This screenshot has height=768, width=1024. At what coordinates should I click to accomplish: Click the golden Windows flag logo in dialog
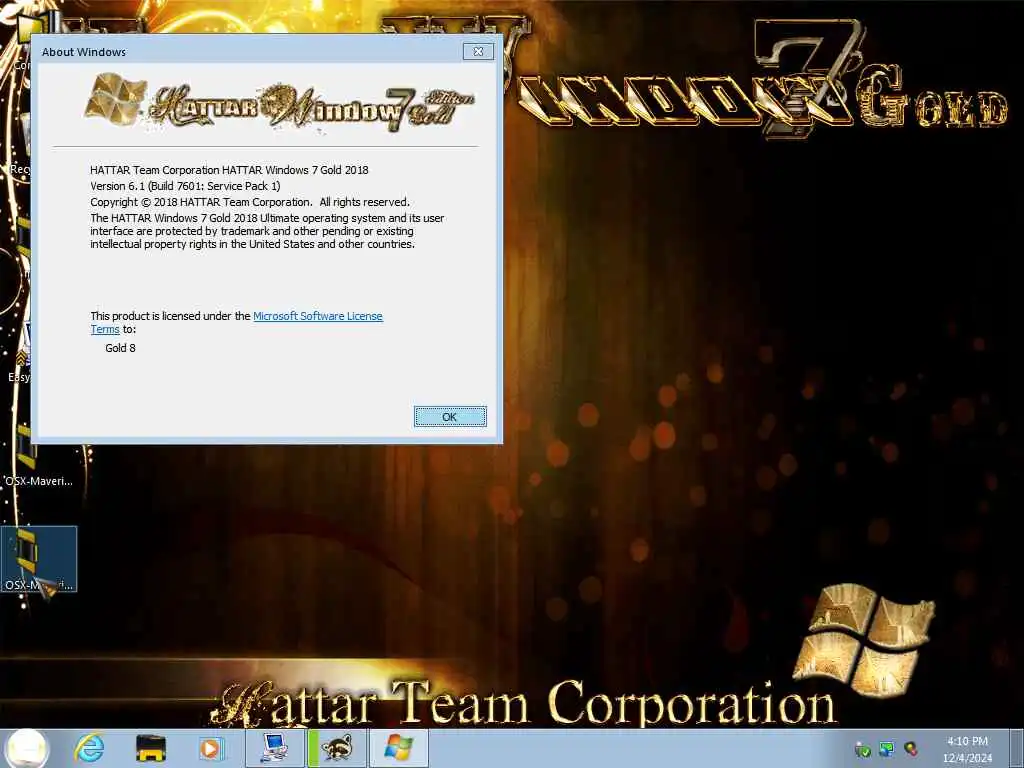coord(116,99)
